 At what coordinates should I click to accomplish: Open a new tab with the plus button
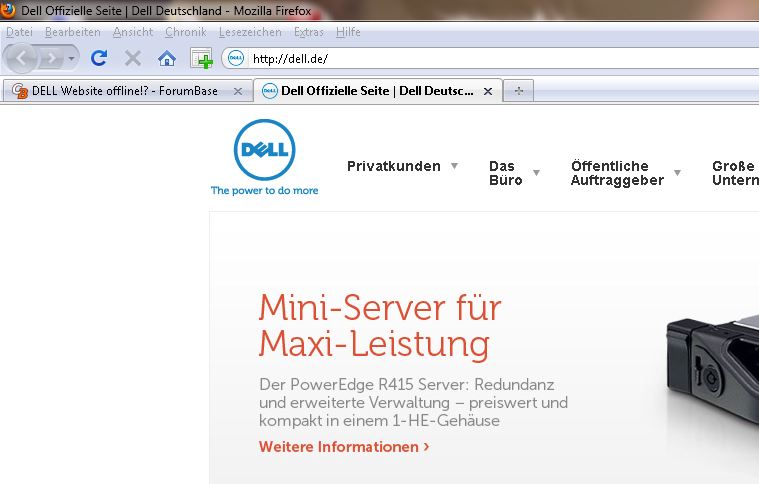518,91
